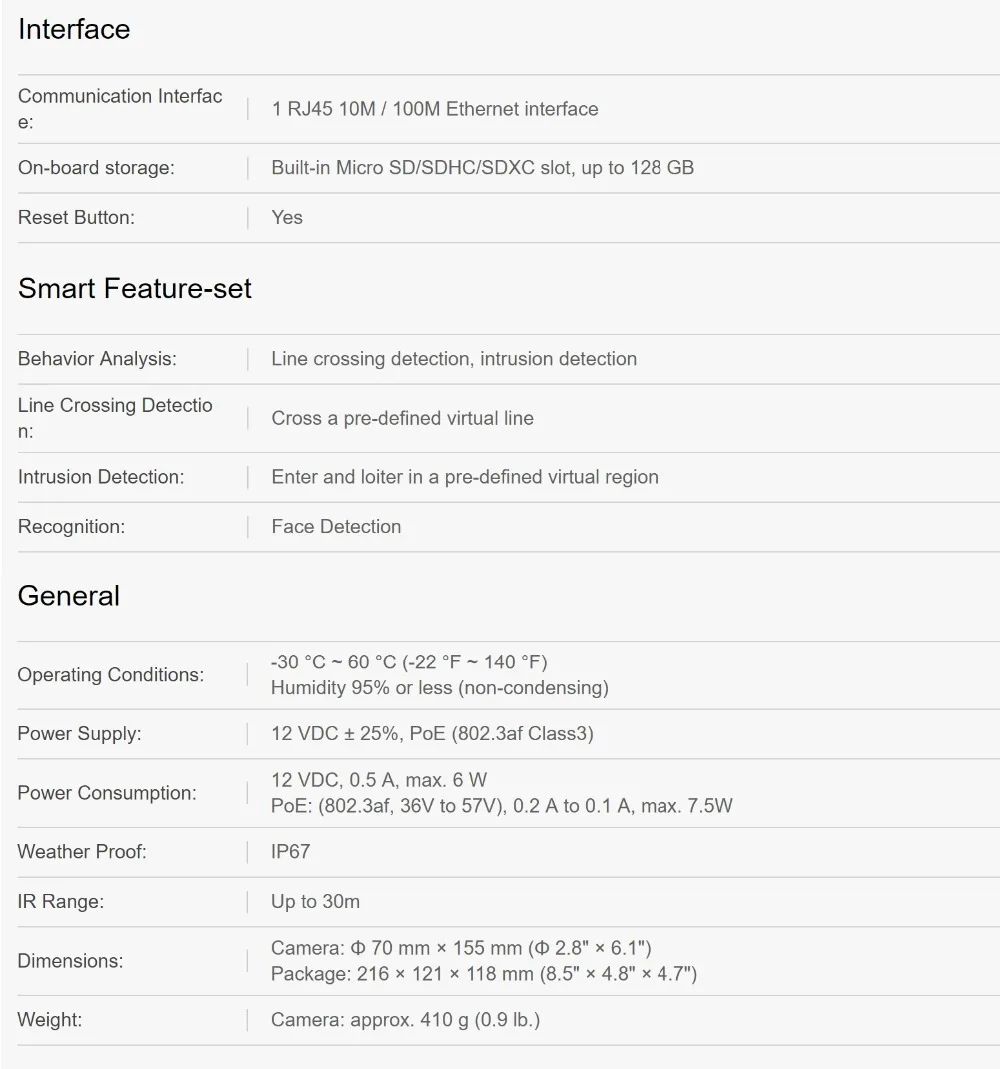Select the Face Detection value
This screenshot has width=1000, height=1069.
336,526
